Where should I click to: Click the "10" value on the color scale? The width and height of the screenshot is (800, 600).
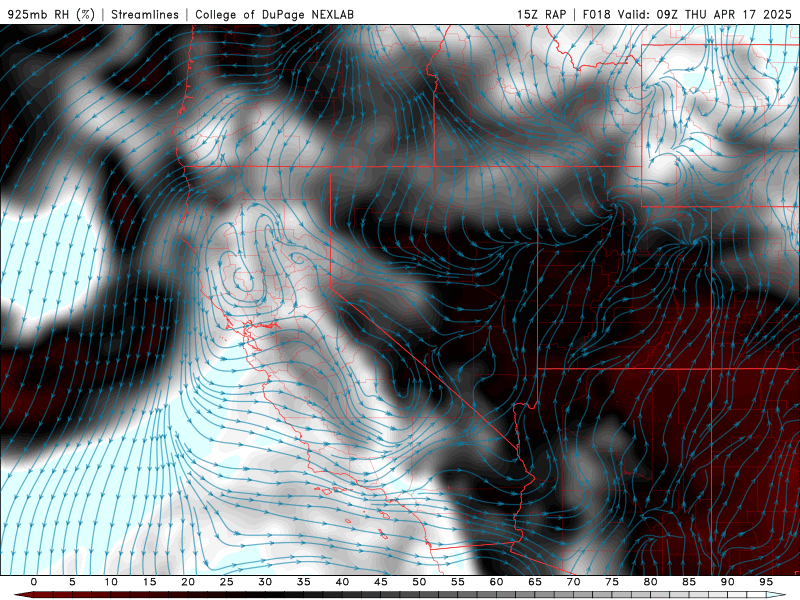[111, 582]
